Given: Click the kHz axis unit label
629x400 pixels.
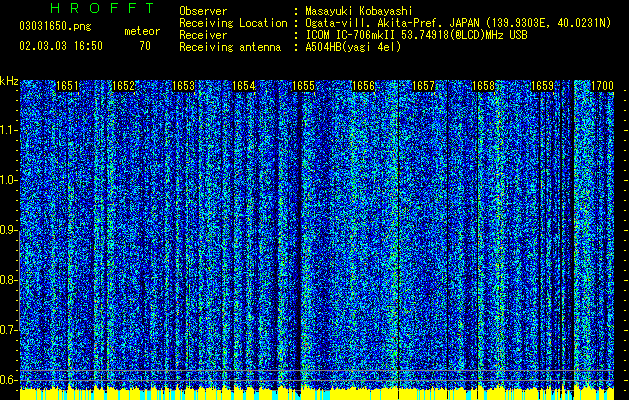Looking at the screenshot, I should click(x=9, y=81).
